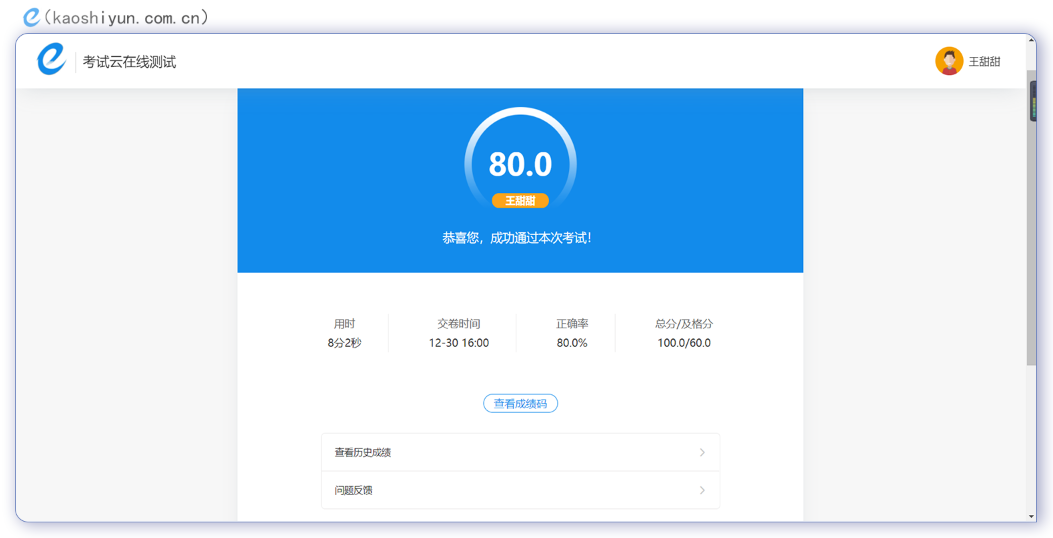1053x538 pixels.
Task: Click the scrollbar down arrow
Action: point(1031,516)
